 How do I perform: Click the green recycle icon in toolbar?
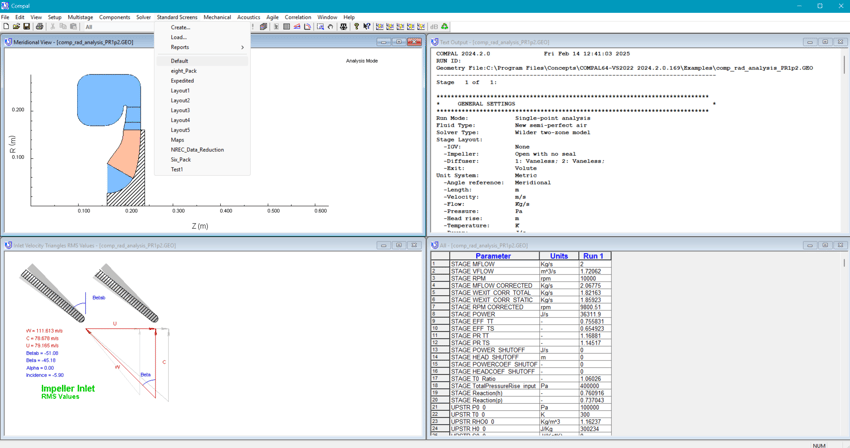pos(444,27)
